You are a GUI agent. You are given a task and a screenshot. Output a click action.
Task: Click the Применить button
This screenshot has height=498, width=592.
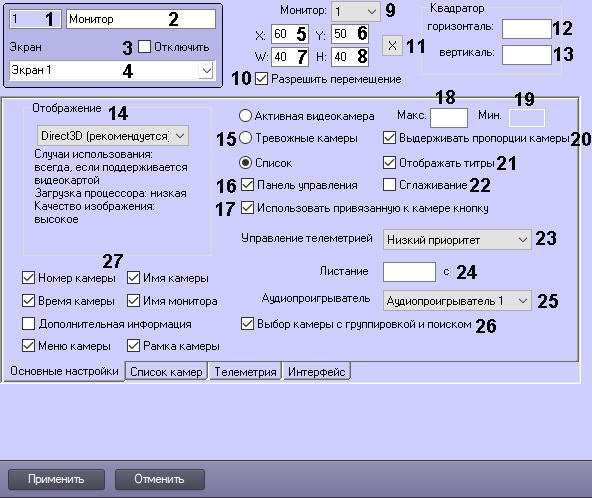pos(56,479)
